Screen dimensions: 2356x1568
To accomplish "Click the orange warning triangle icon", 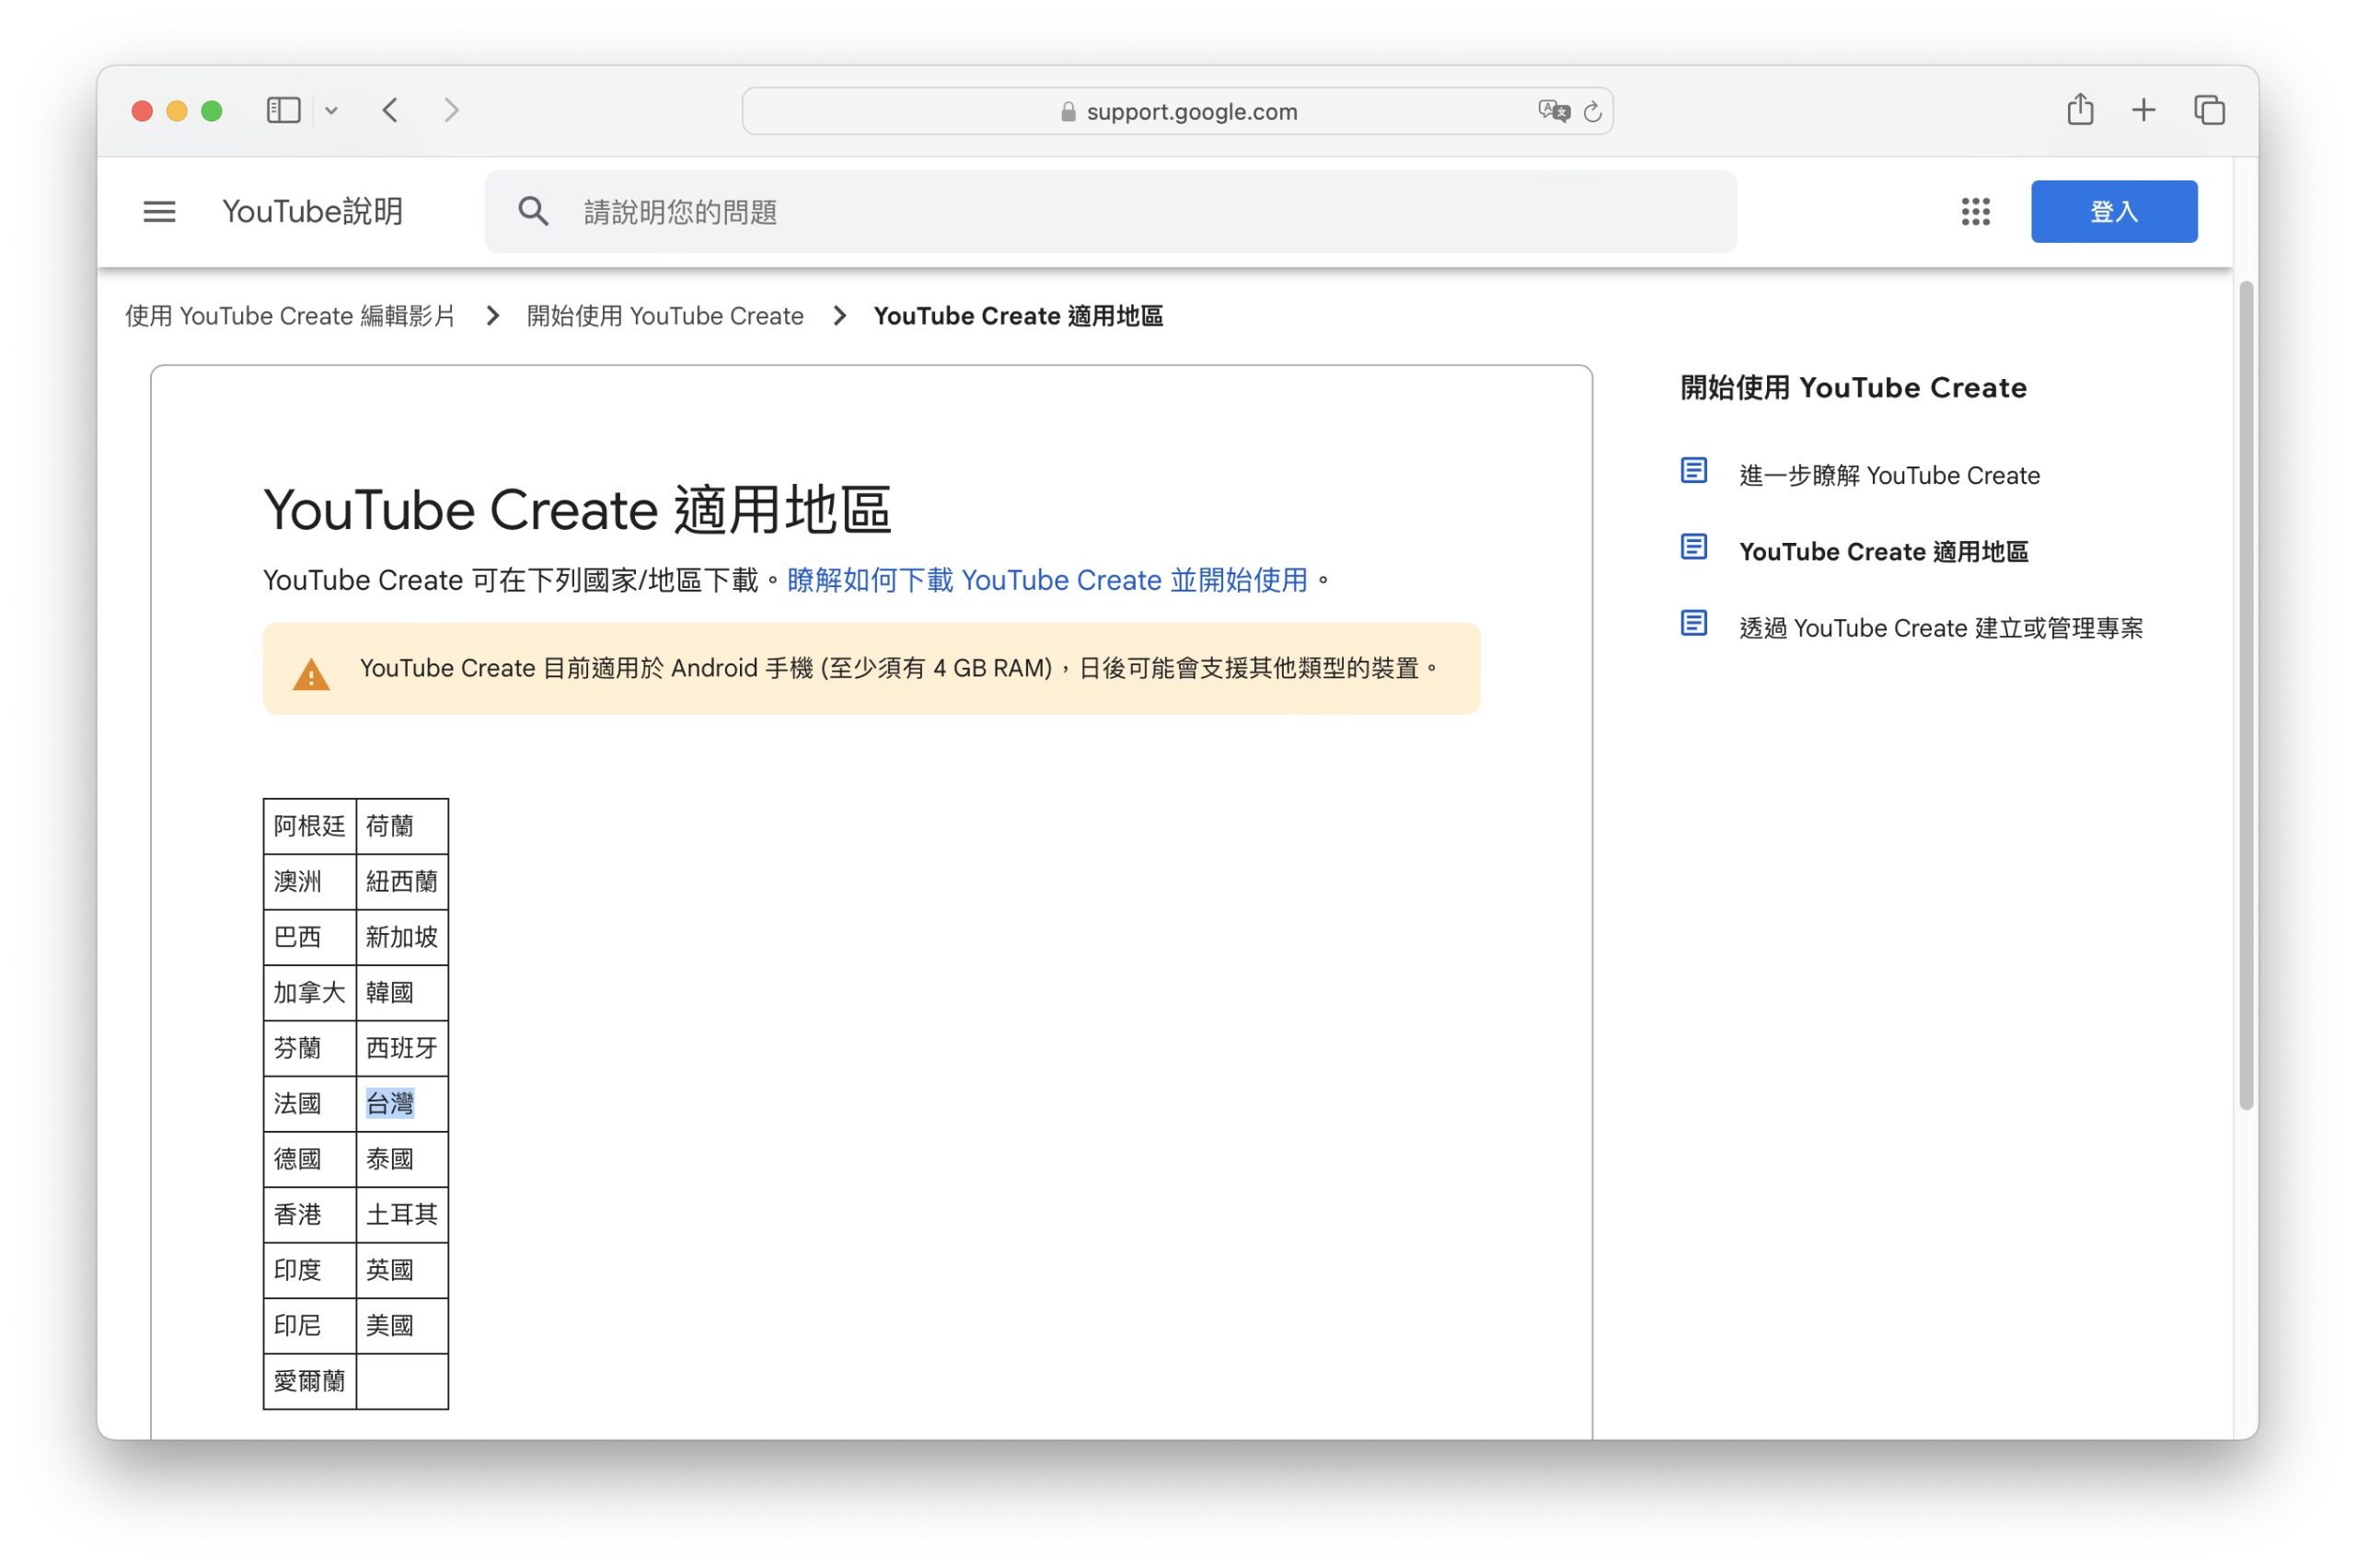I will pyautogui.click(x=311, y=675).
